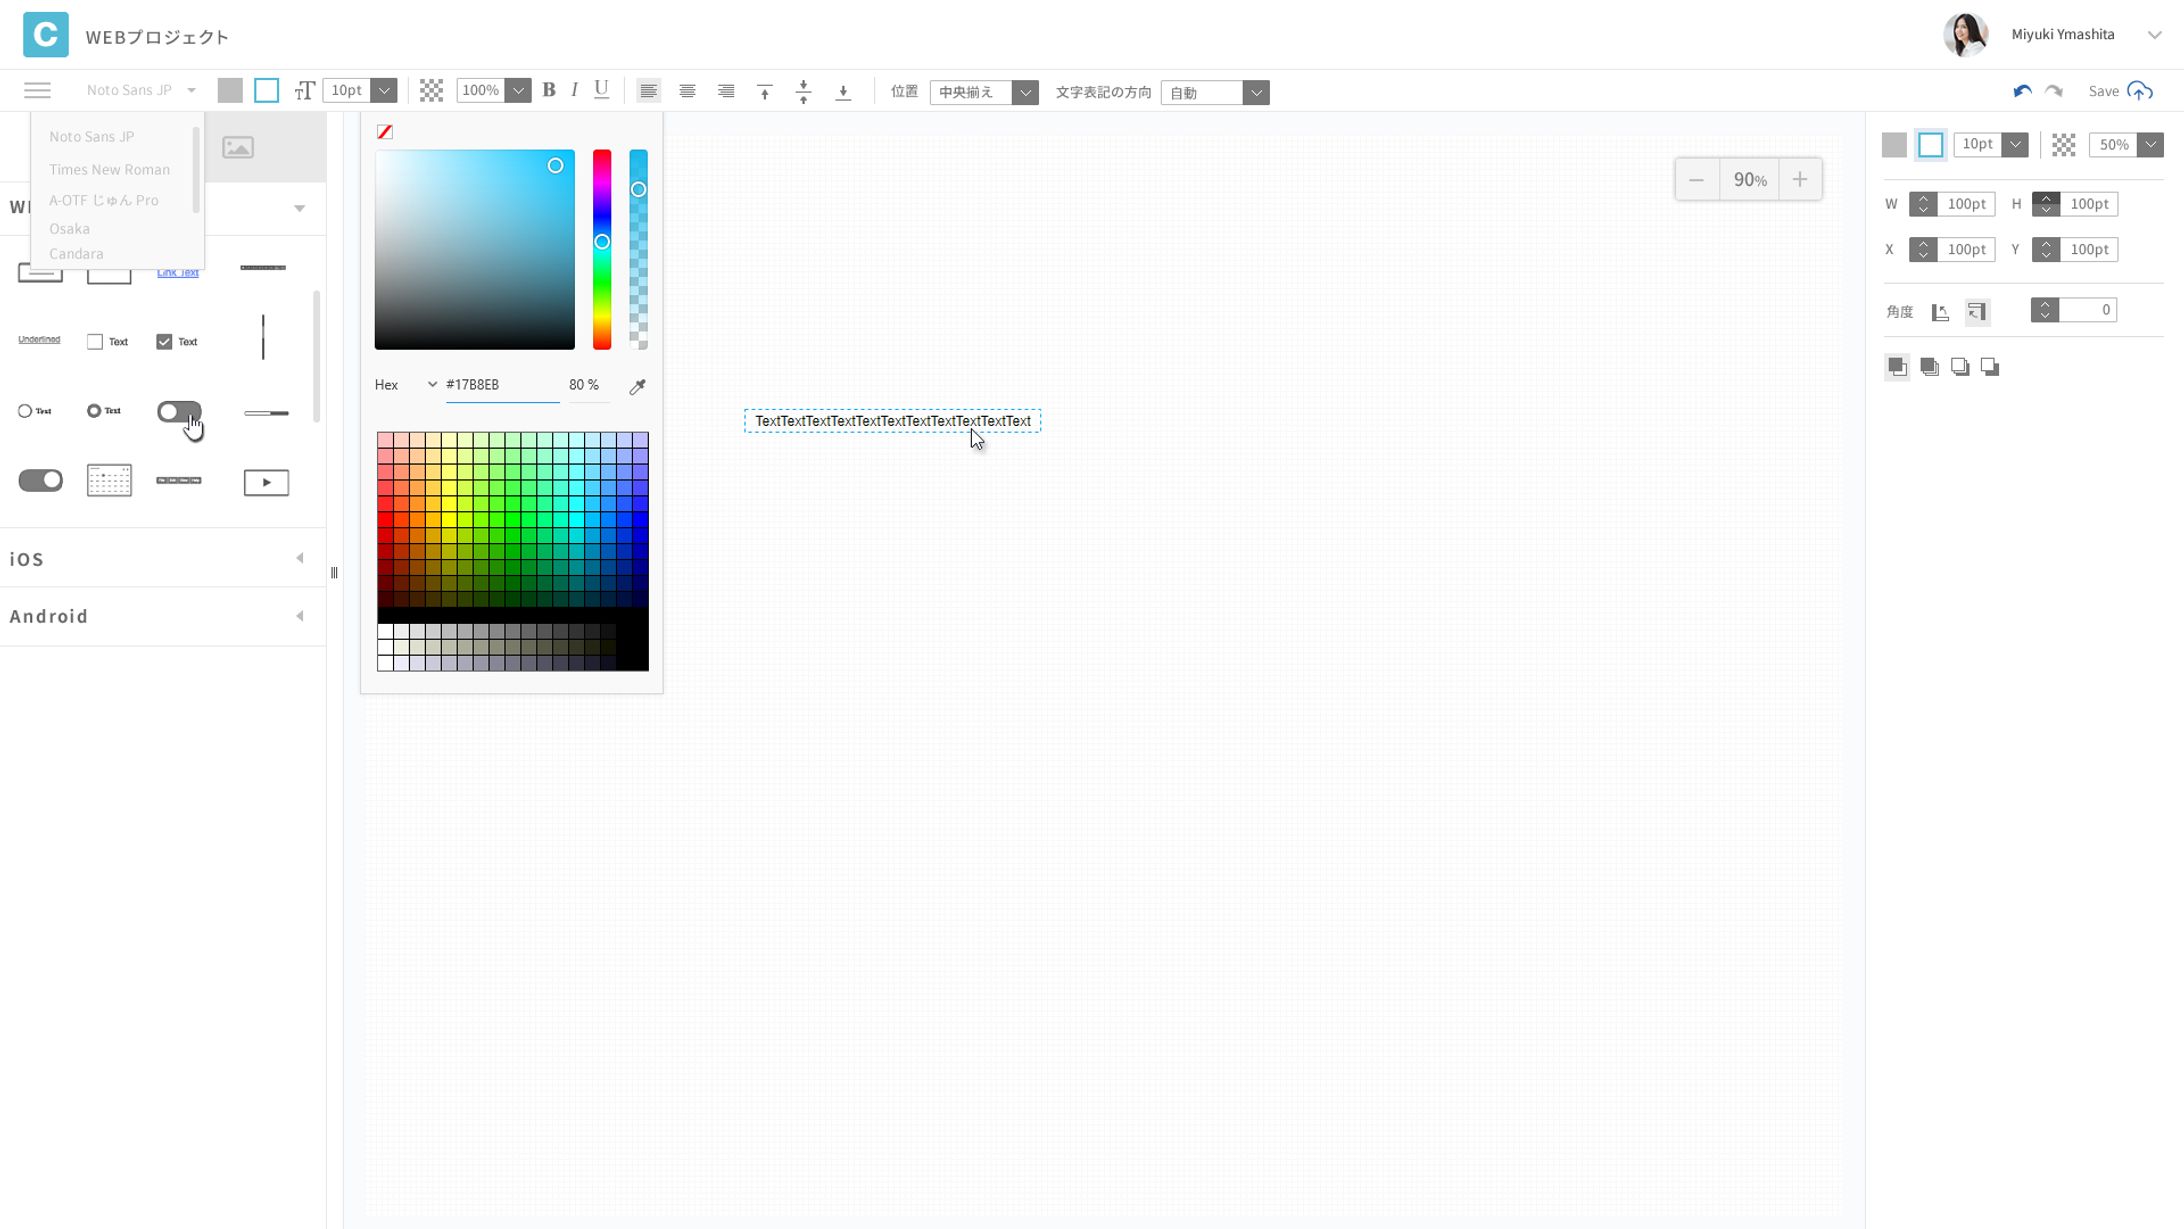
Task: Click the zoom in plus button
Action: tap(1799, 180)
